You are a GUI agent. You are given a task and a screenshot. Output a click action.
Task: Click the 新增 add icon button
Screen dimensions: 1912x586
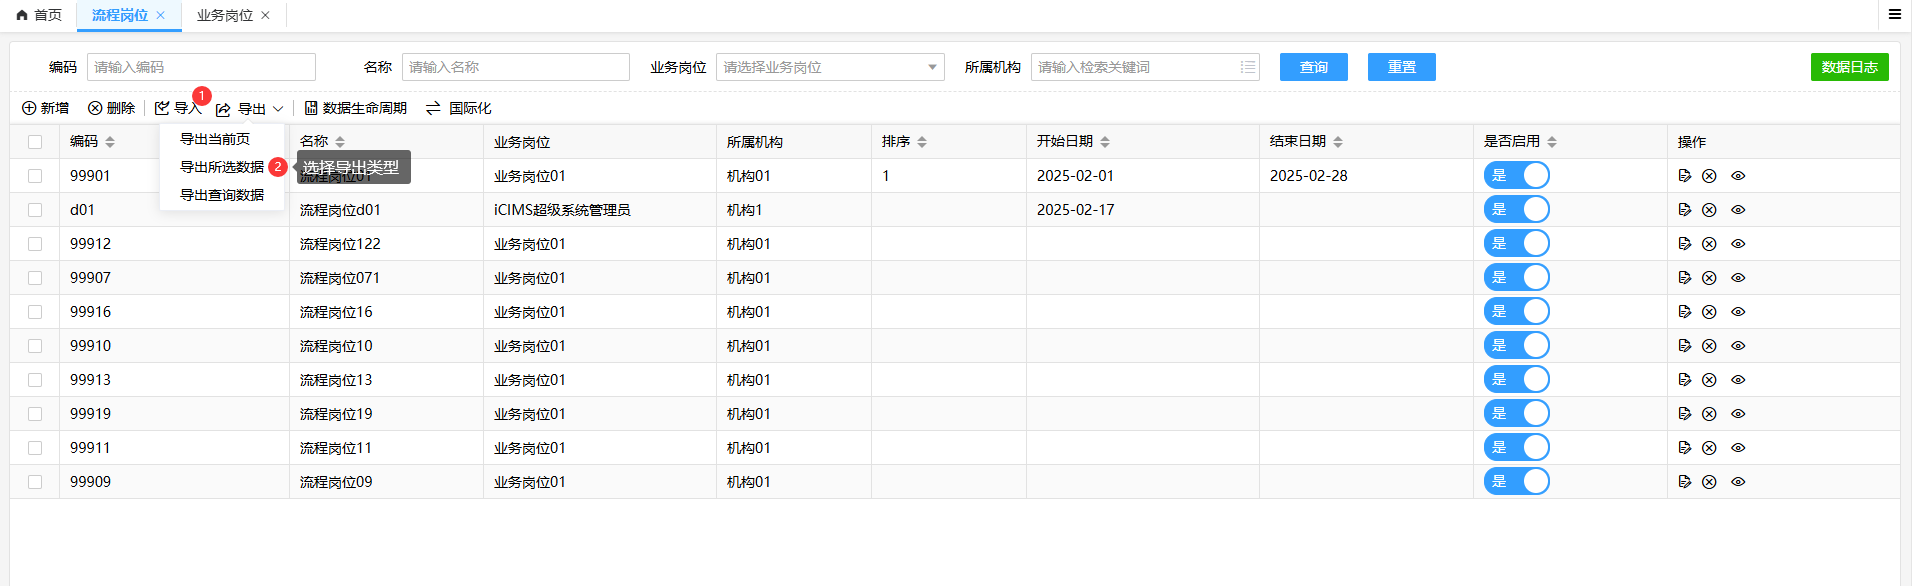[30, 108]
